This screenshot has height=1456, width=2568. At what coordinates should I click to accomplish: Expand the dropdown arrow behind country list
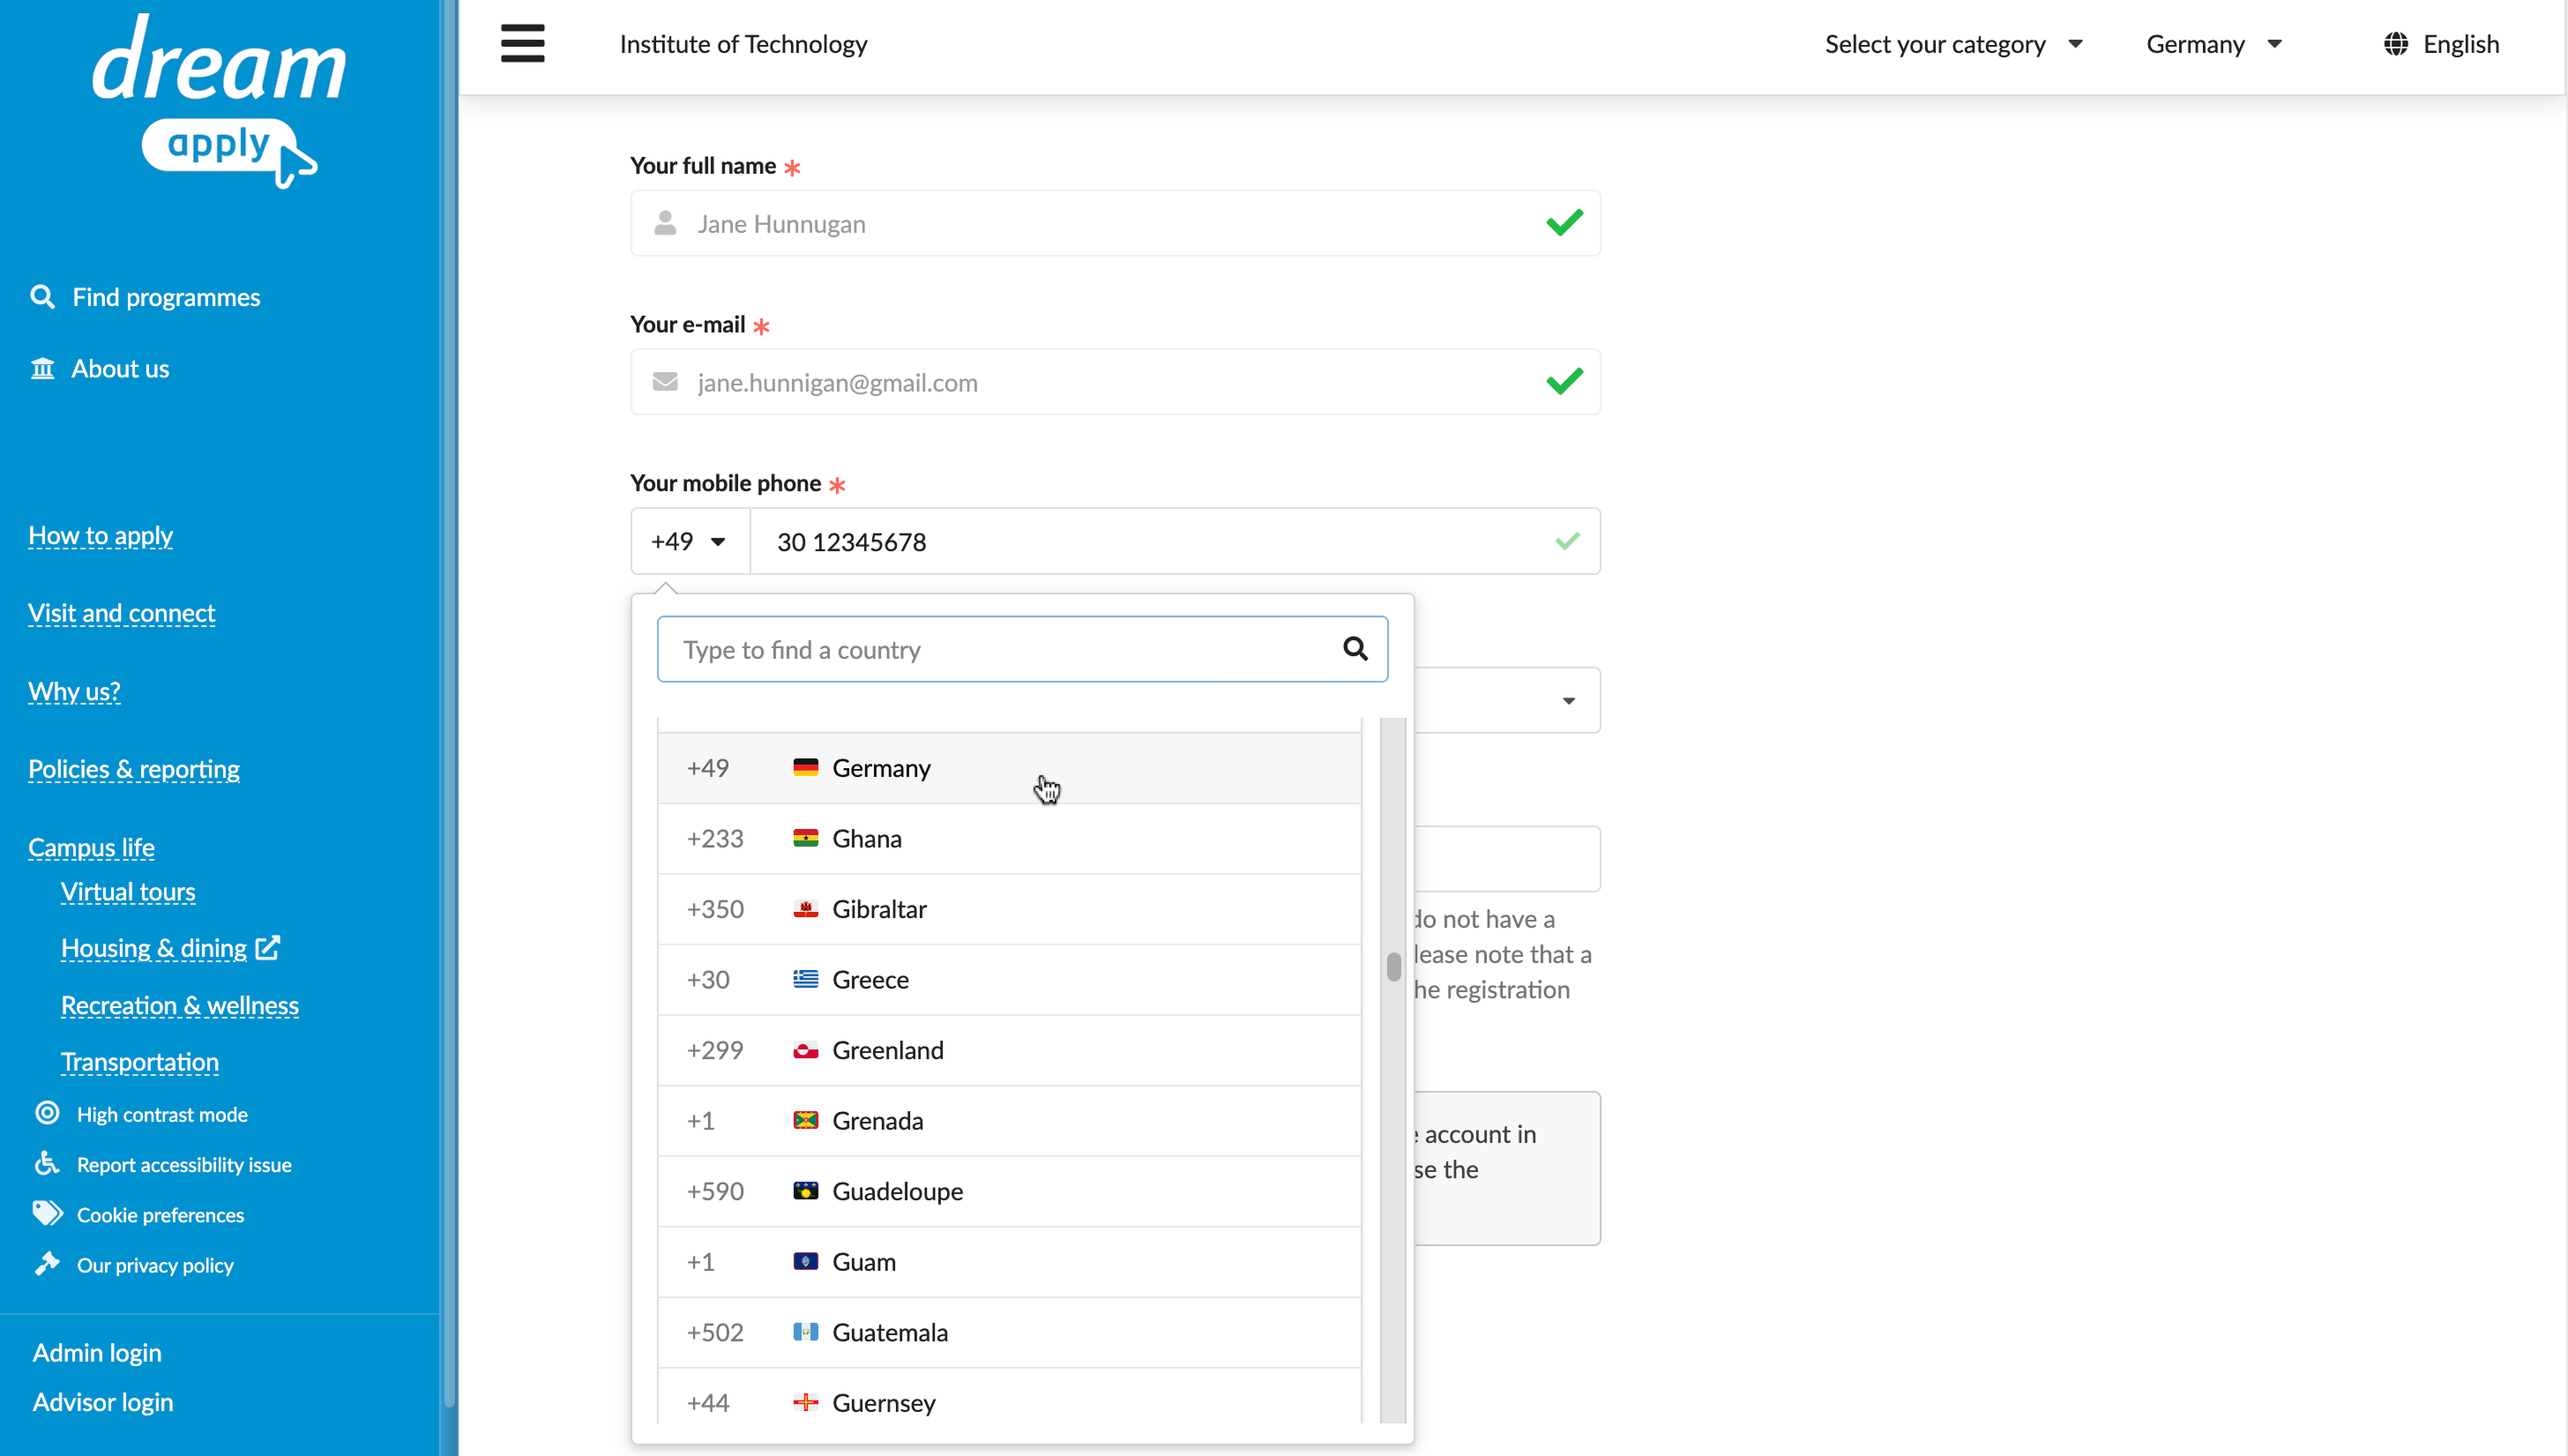pyautogui.click(x=1568, y=700)
